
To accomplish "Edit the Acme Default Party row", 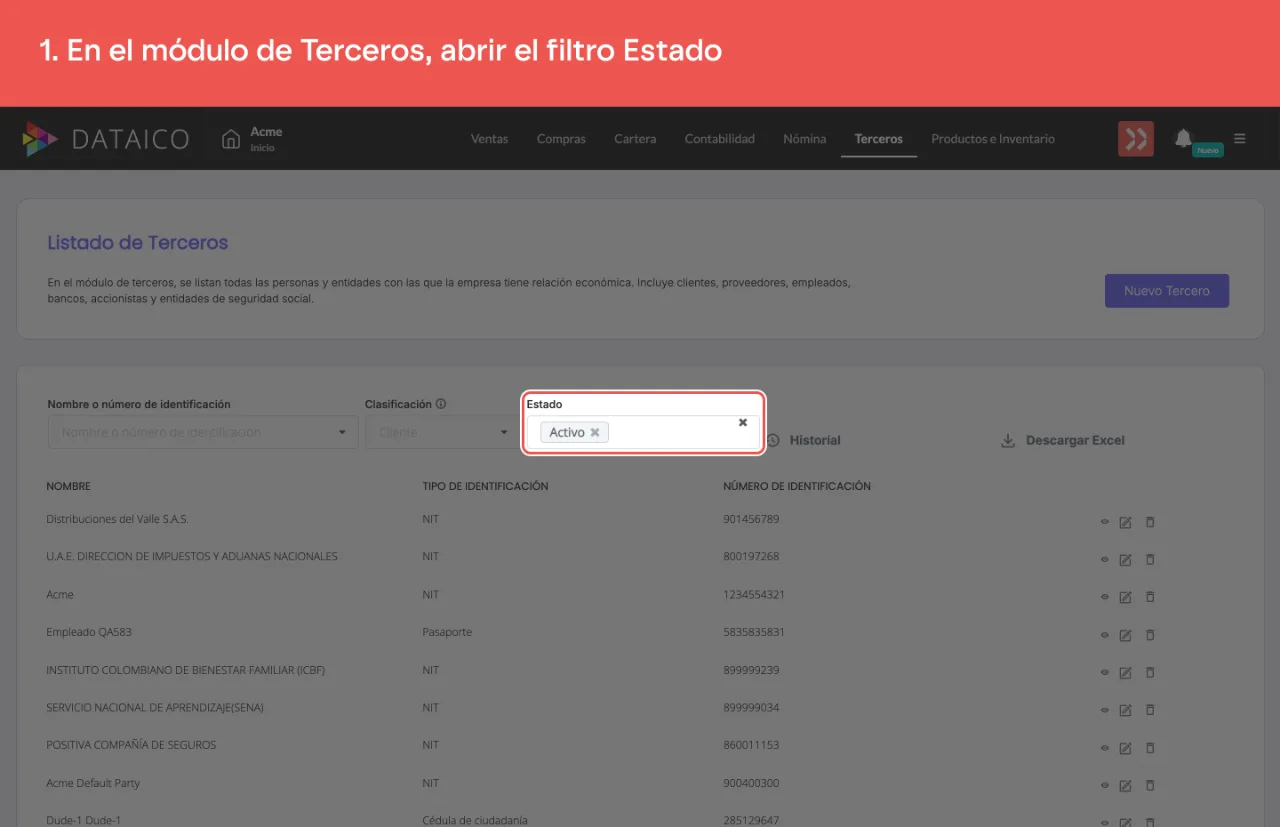I will click(1125, 786).
